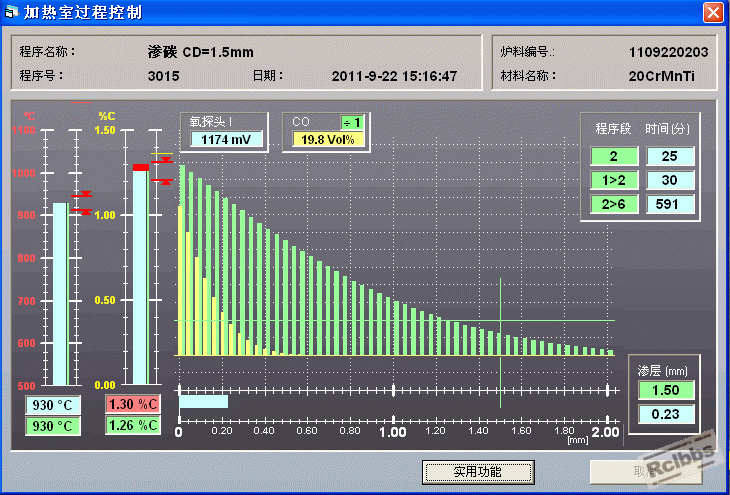Screen dimensions: 730x495
Task: Click the 2.00 mm depth axis label
Action: click(605, 432)
